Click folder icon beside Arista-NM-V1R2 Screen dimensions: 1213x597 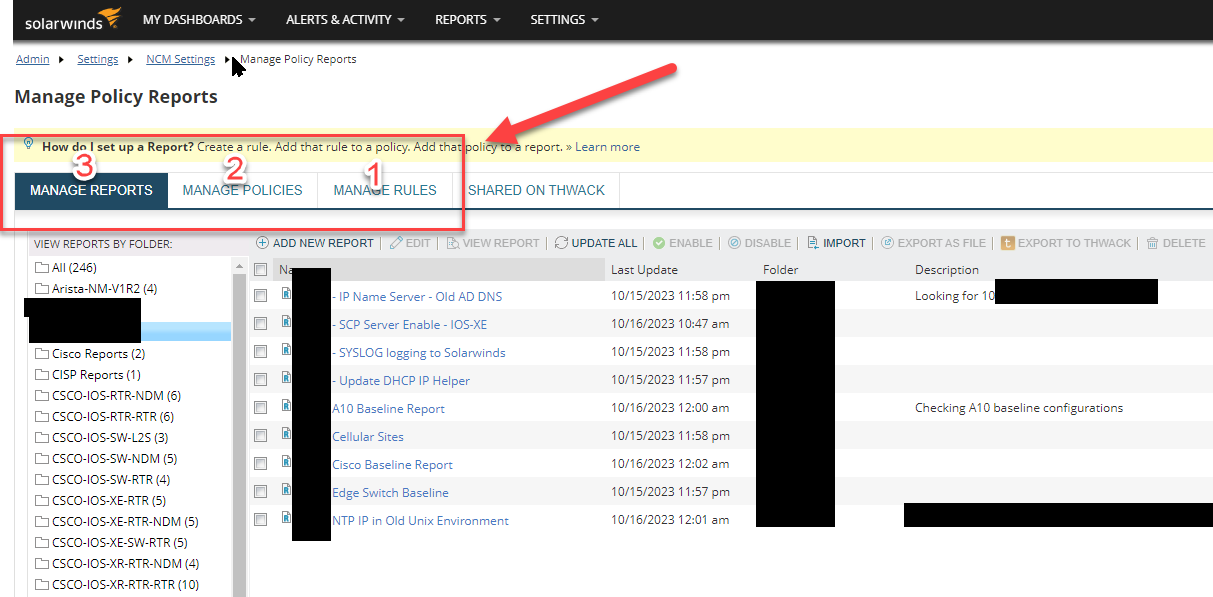(42, 289)
